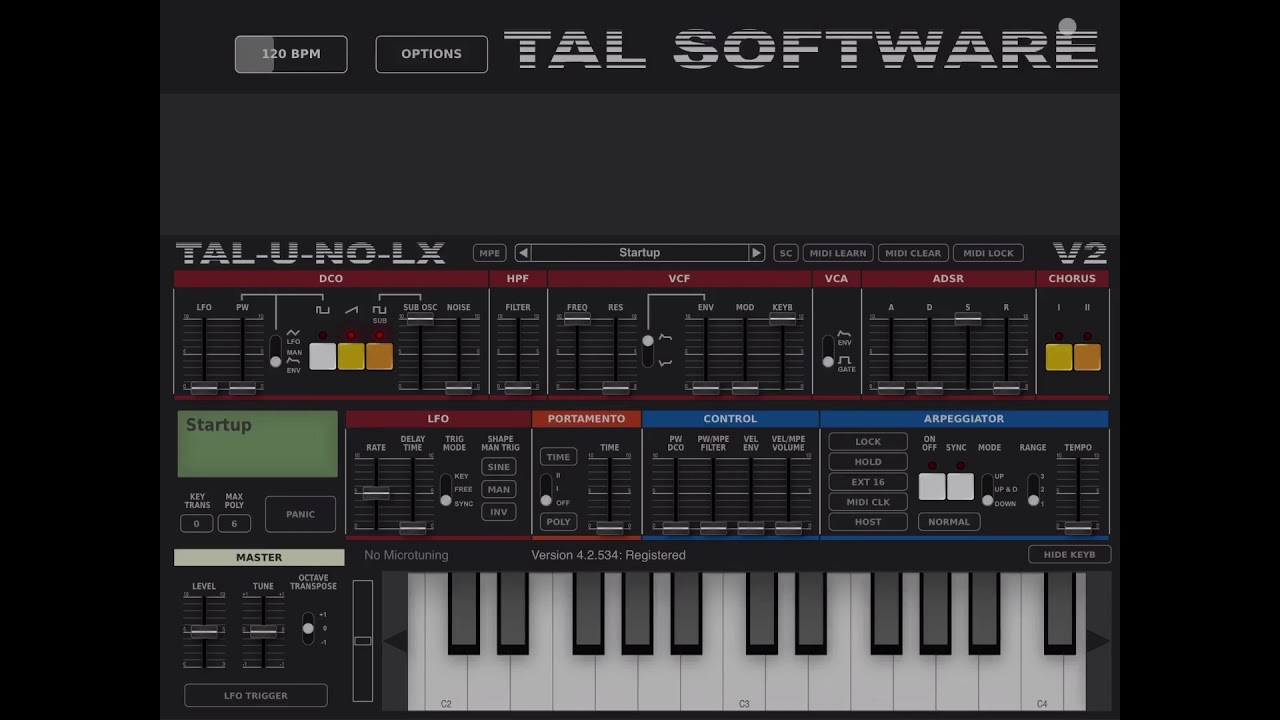Image resolution: width=1280 pixels, height=720 pixels.
Task: Click the master TUNE slider handle
Action: [263, 632]
